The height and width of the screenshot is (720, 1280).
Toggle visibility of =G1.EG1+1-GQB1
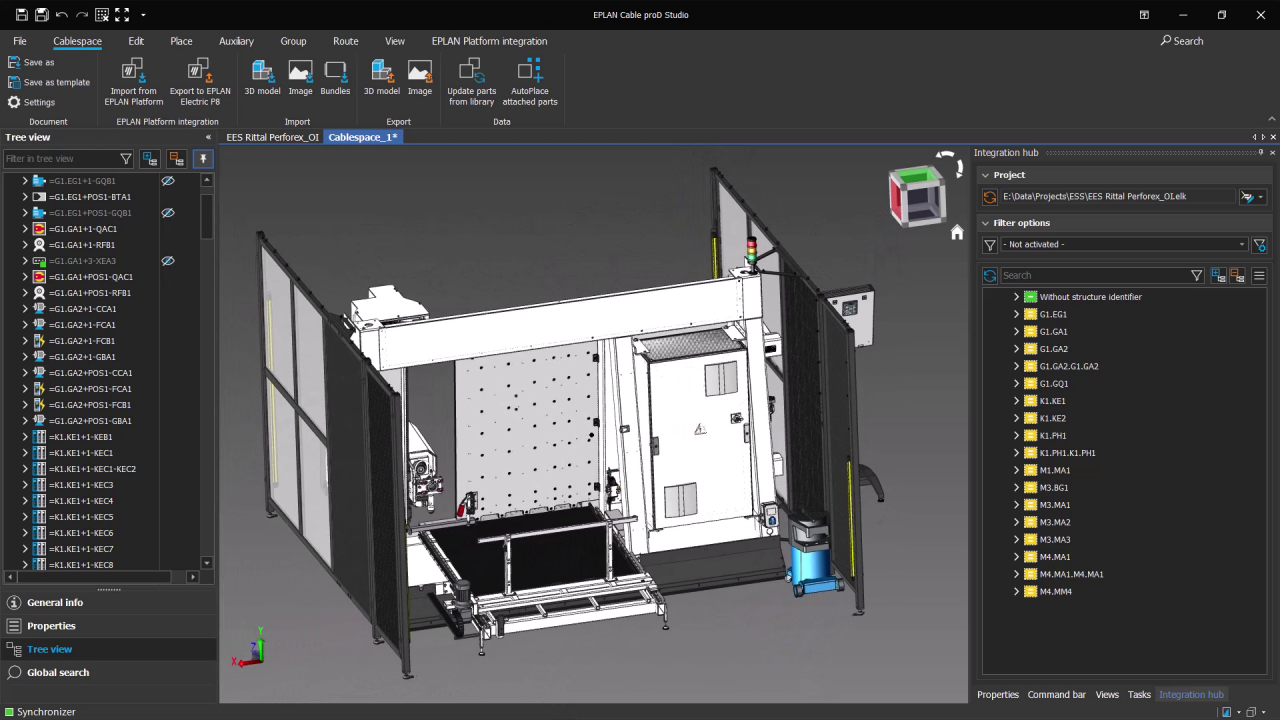168,181
